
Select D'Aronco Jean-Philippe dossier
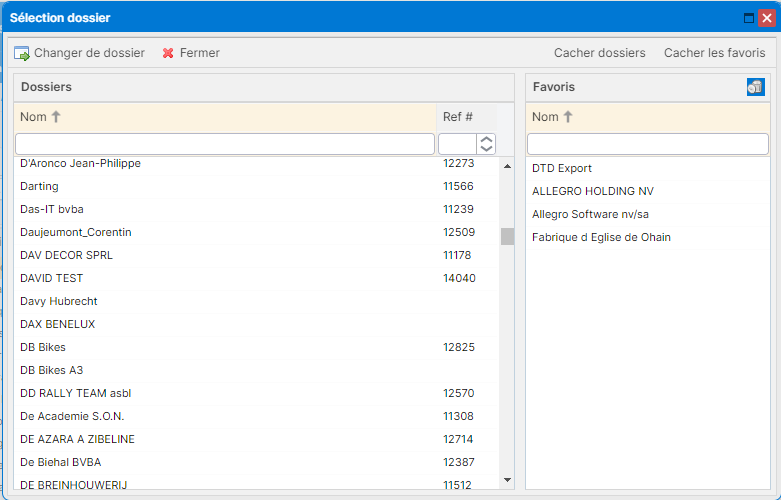click(256, 163)
